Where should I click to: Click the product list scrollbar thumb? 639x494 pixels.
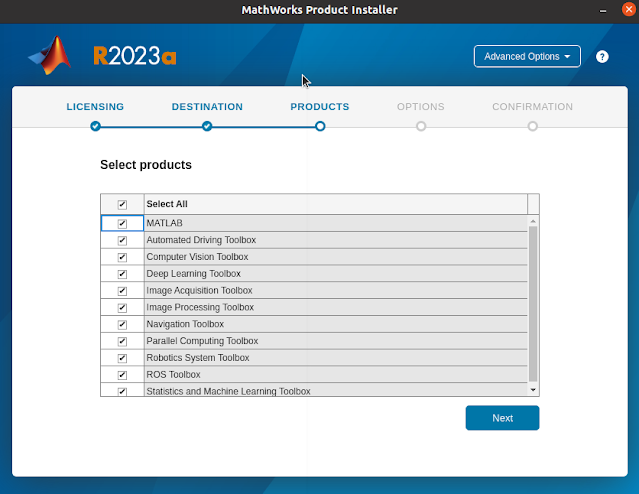(x=533, y=304)
